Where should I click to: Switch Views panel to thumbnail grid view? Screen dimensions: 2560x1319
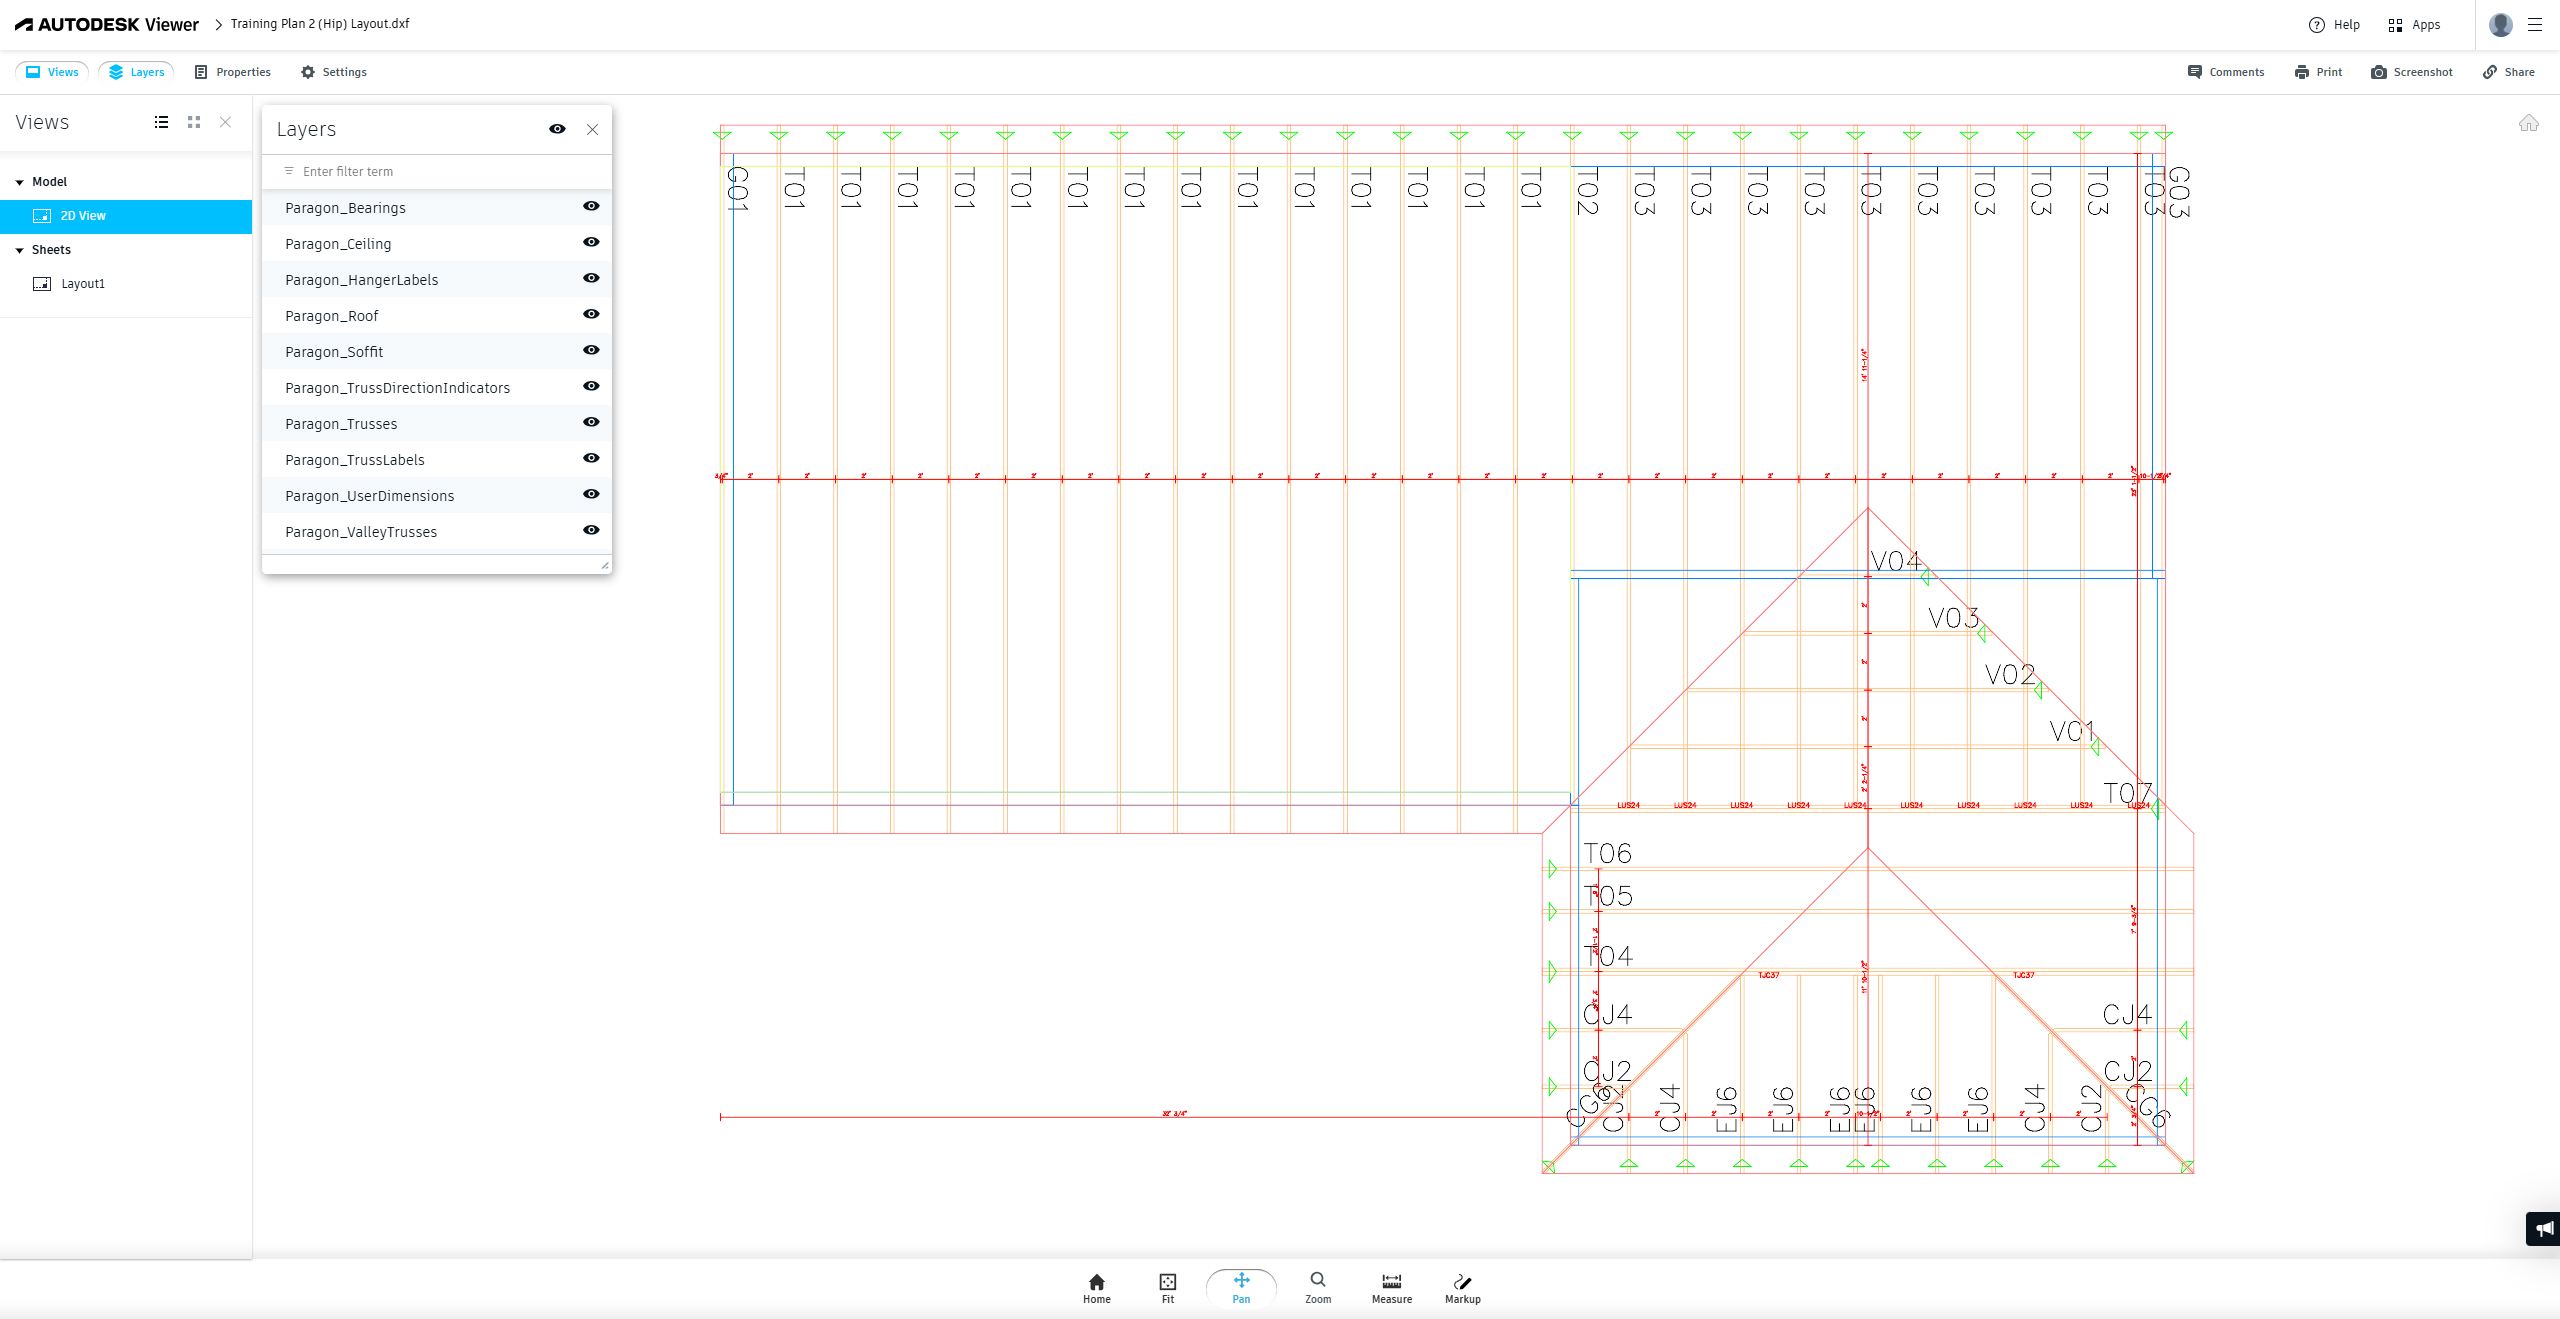click(x=194, y=122)
